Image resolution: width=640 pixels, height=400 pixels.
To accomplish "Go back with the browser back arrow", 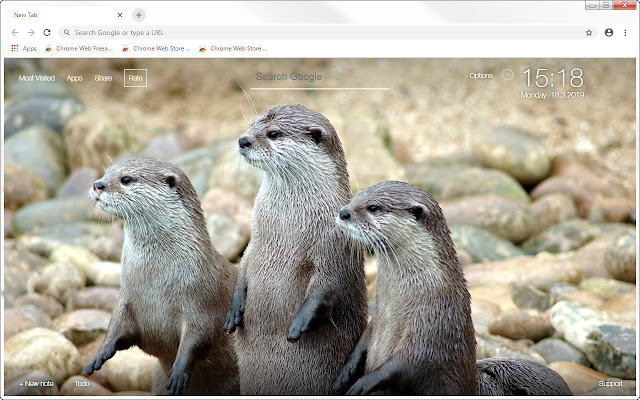I will point(15,33).
